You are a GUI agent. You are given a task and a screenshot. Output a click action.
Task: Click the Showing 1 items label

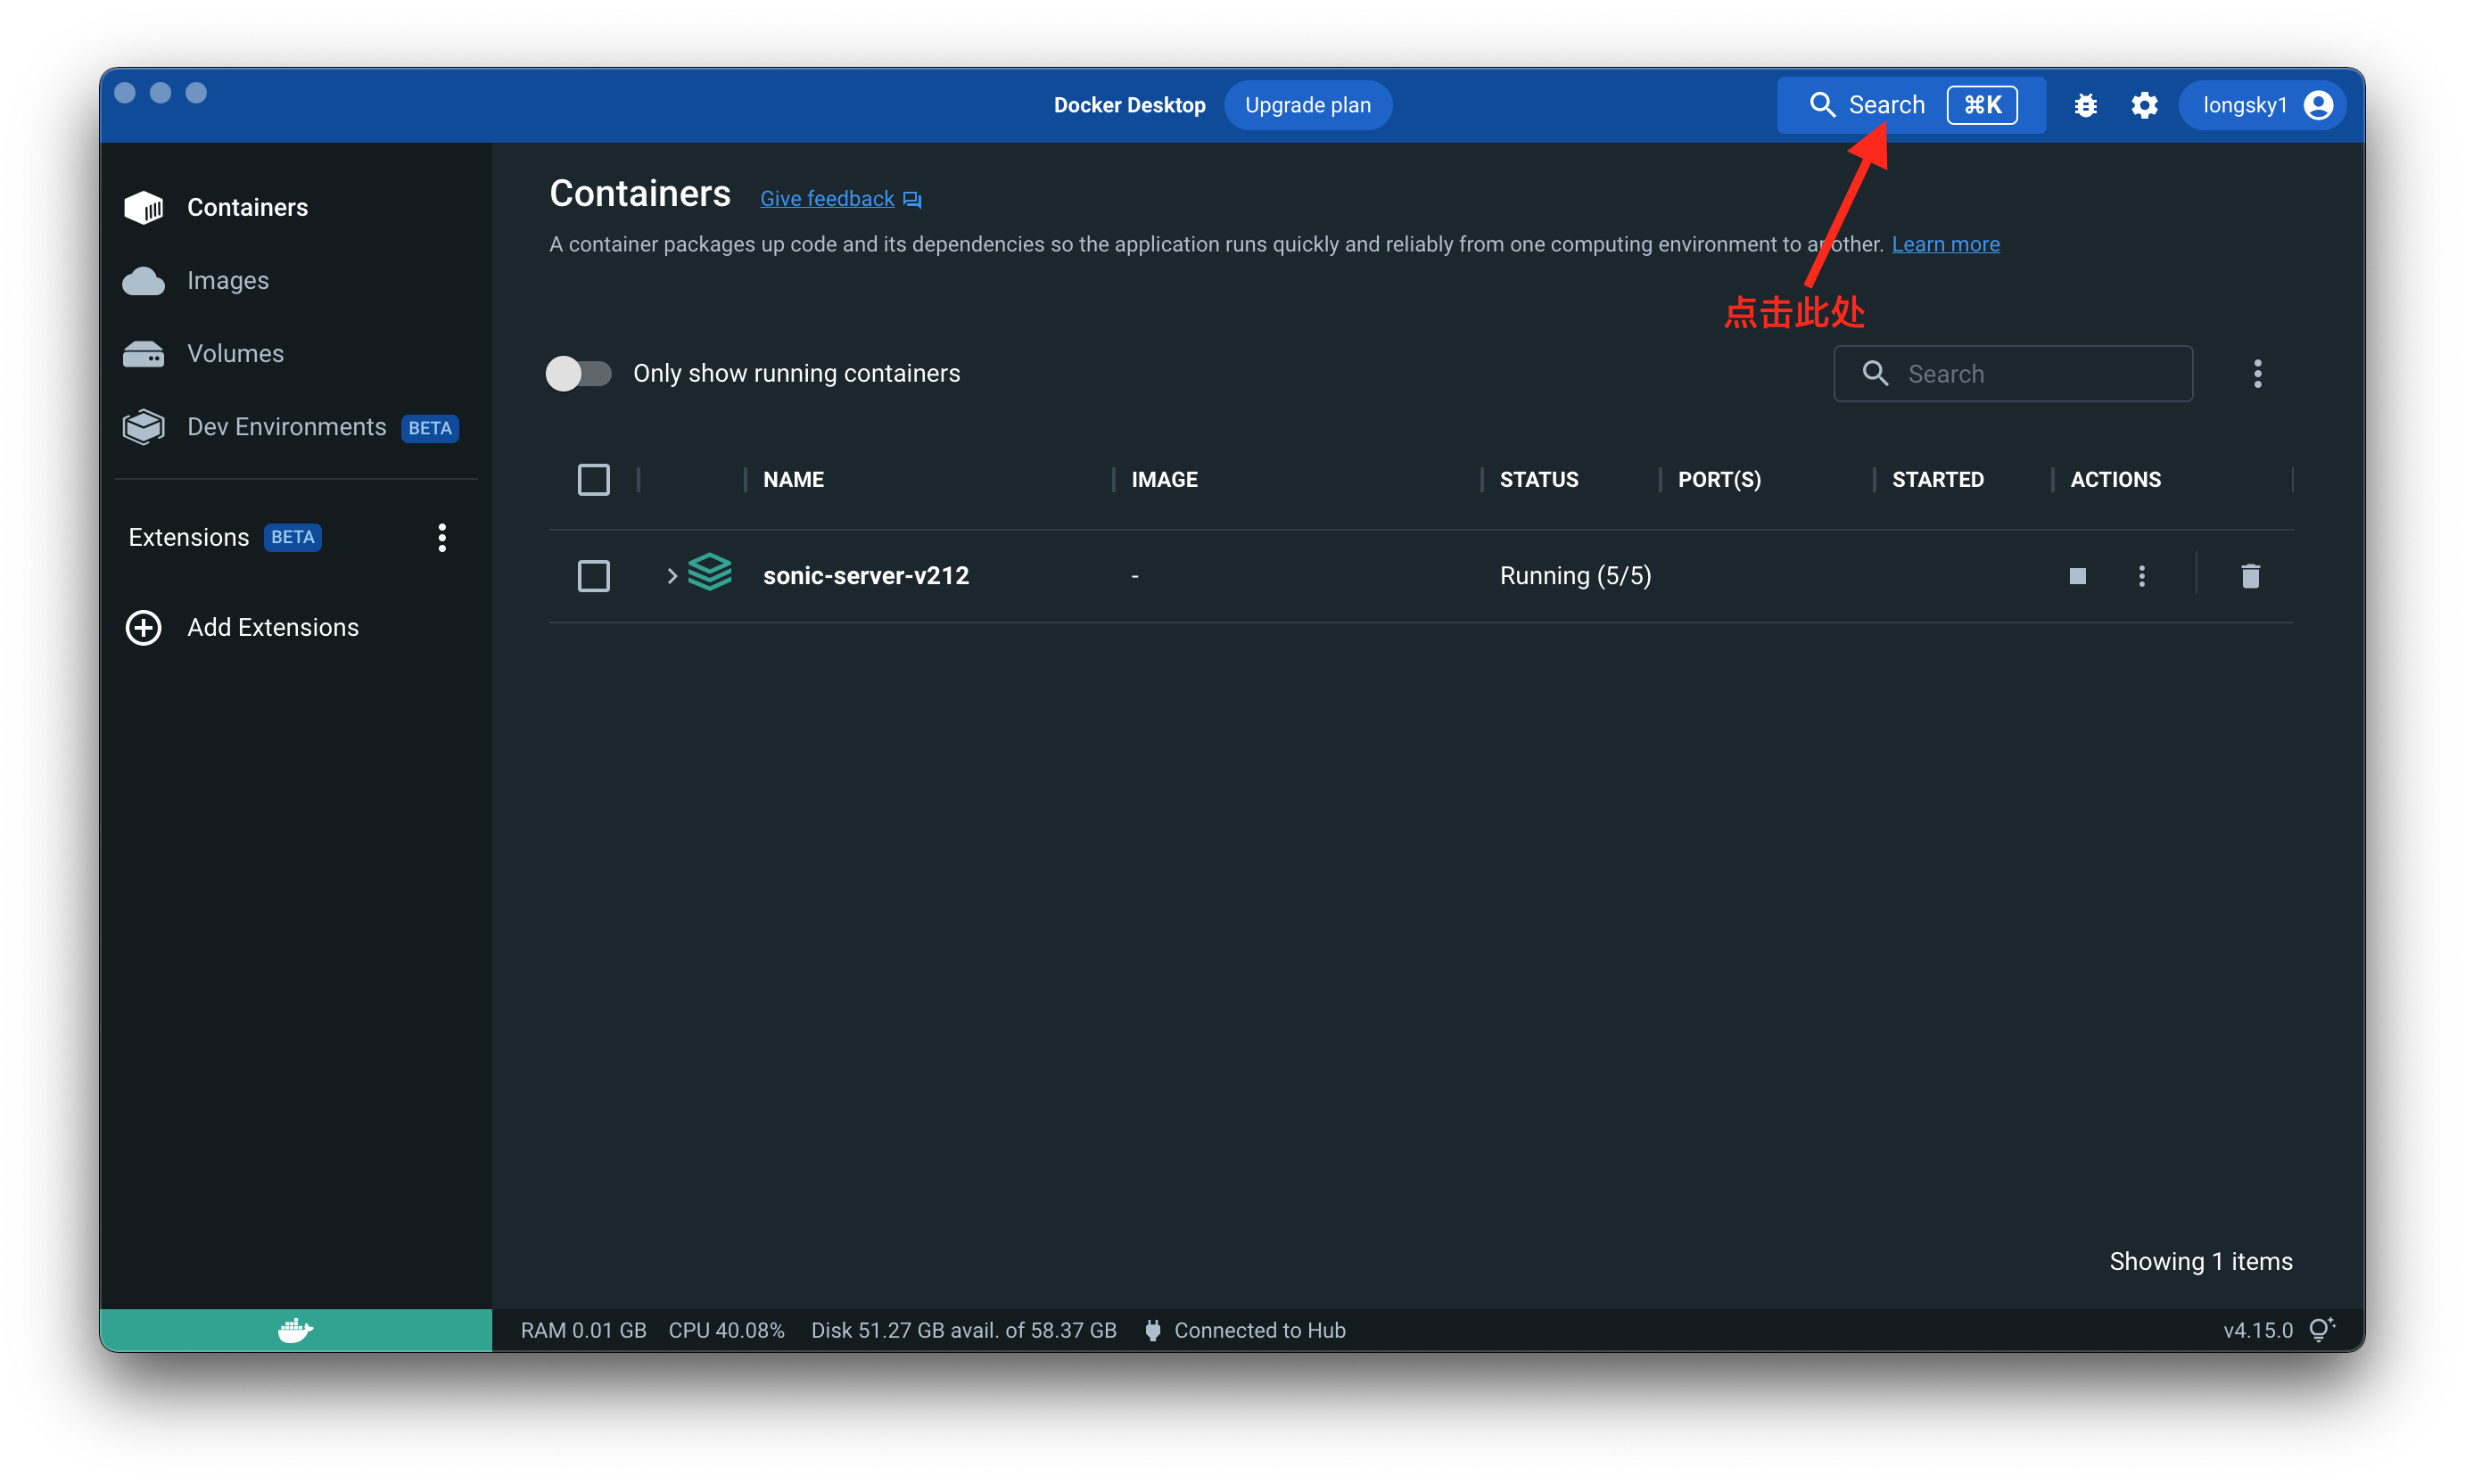[x=2200, y=1261]
